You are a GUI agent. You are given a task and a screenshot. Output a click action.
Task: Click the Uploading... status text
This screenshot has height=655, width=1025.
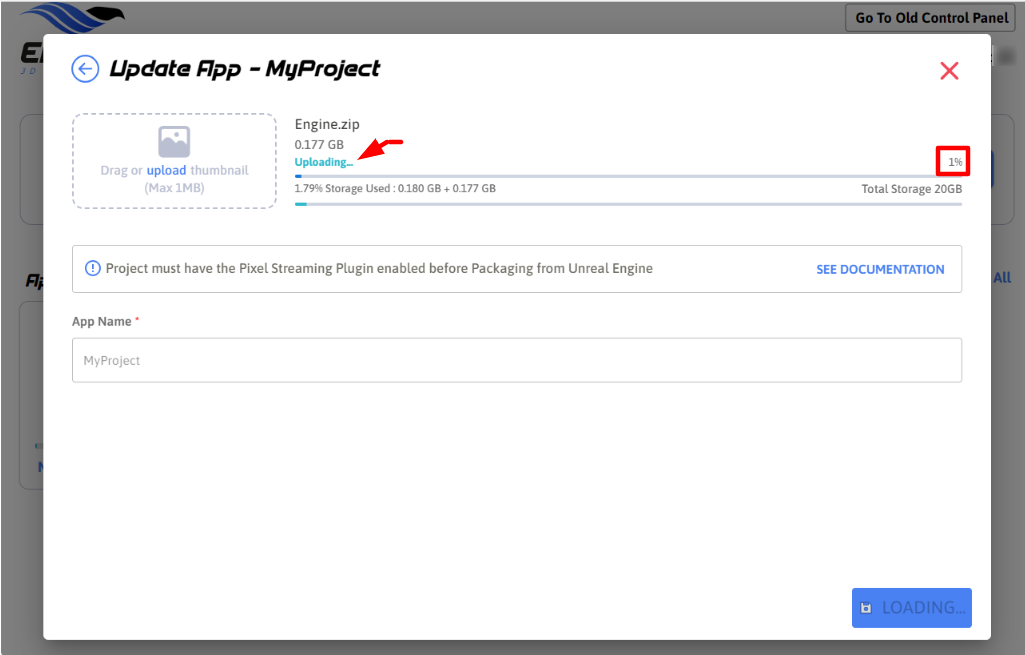(323, 162)
